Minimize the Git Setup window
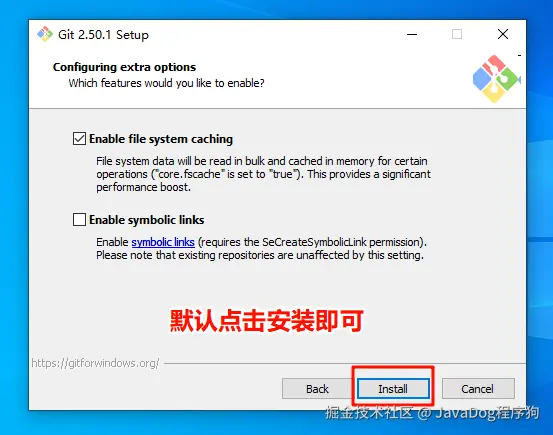Viewport: 553px width, 435px height. point(412,35)
